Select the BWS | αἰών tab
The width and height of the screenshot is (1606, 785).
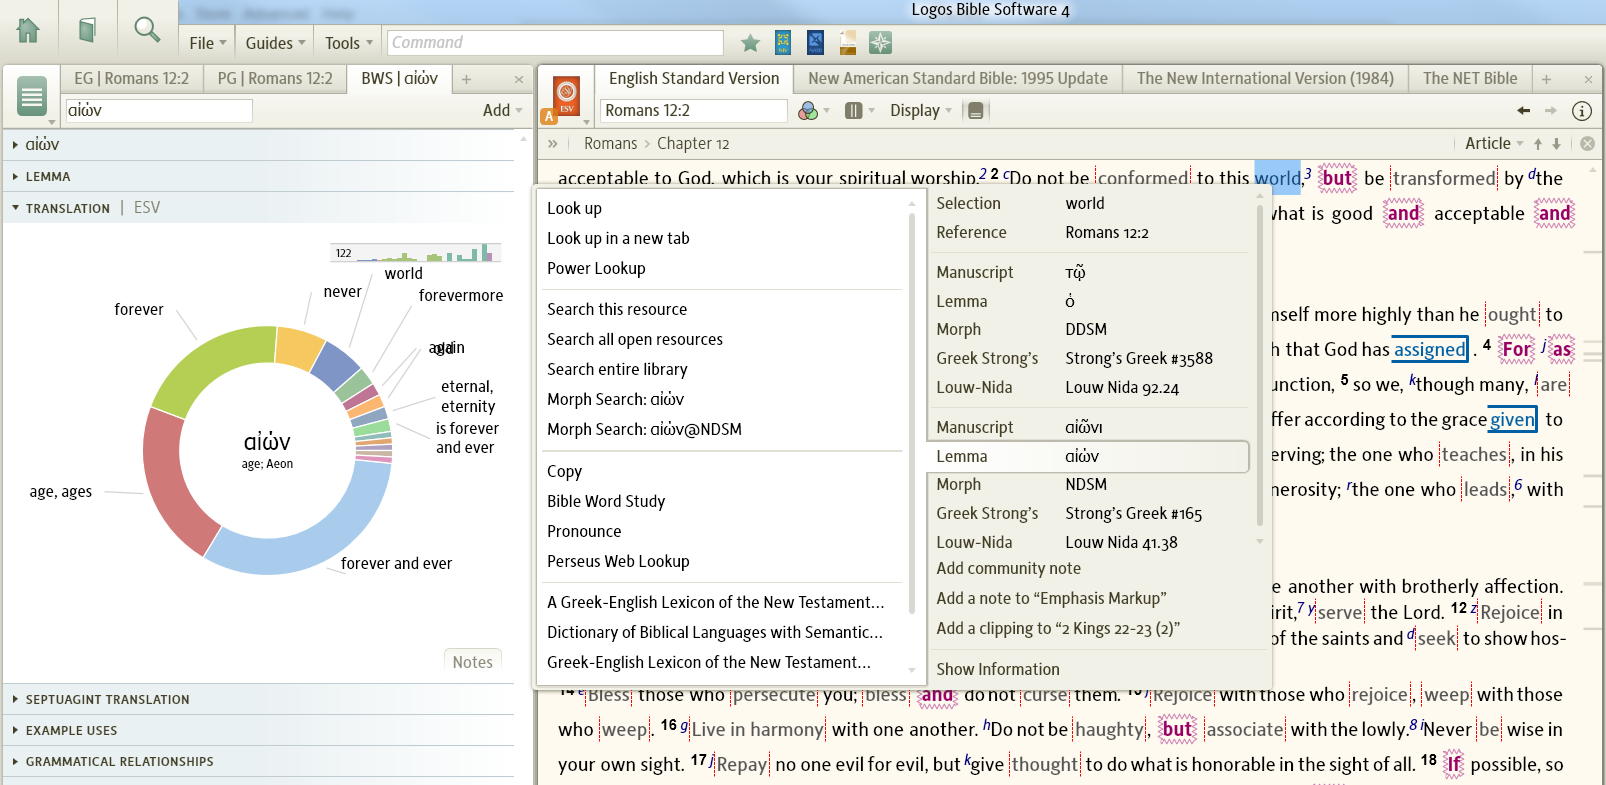(x=399, y=79)
